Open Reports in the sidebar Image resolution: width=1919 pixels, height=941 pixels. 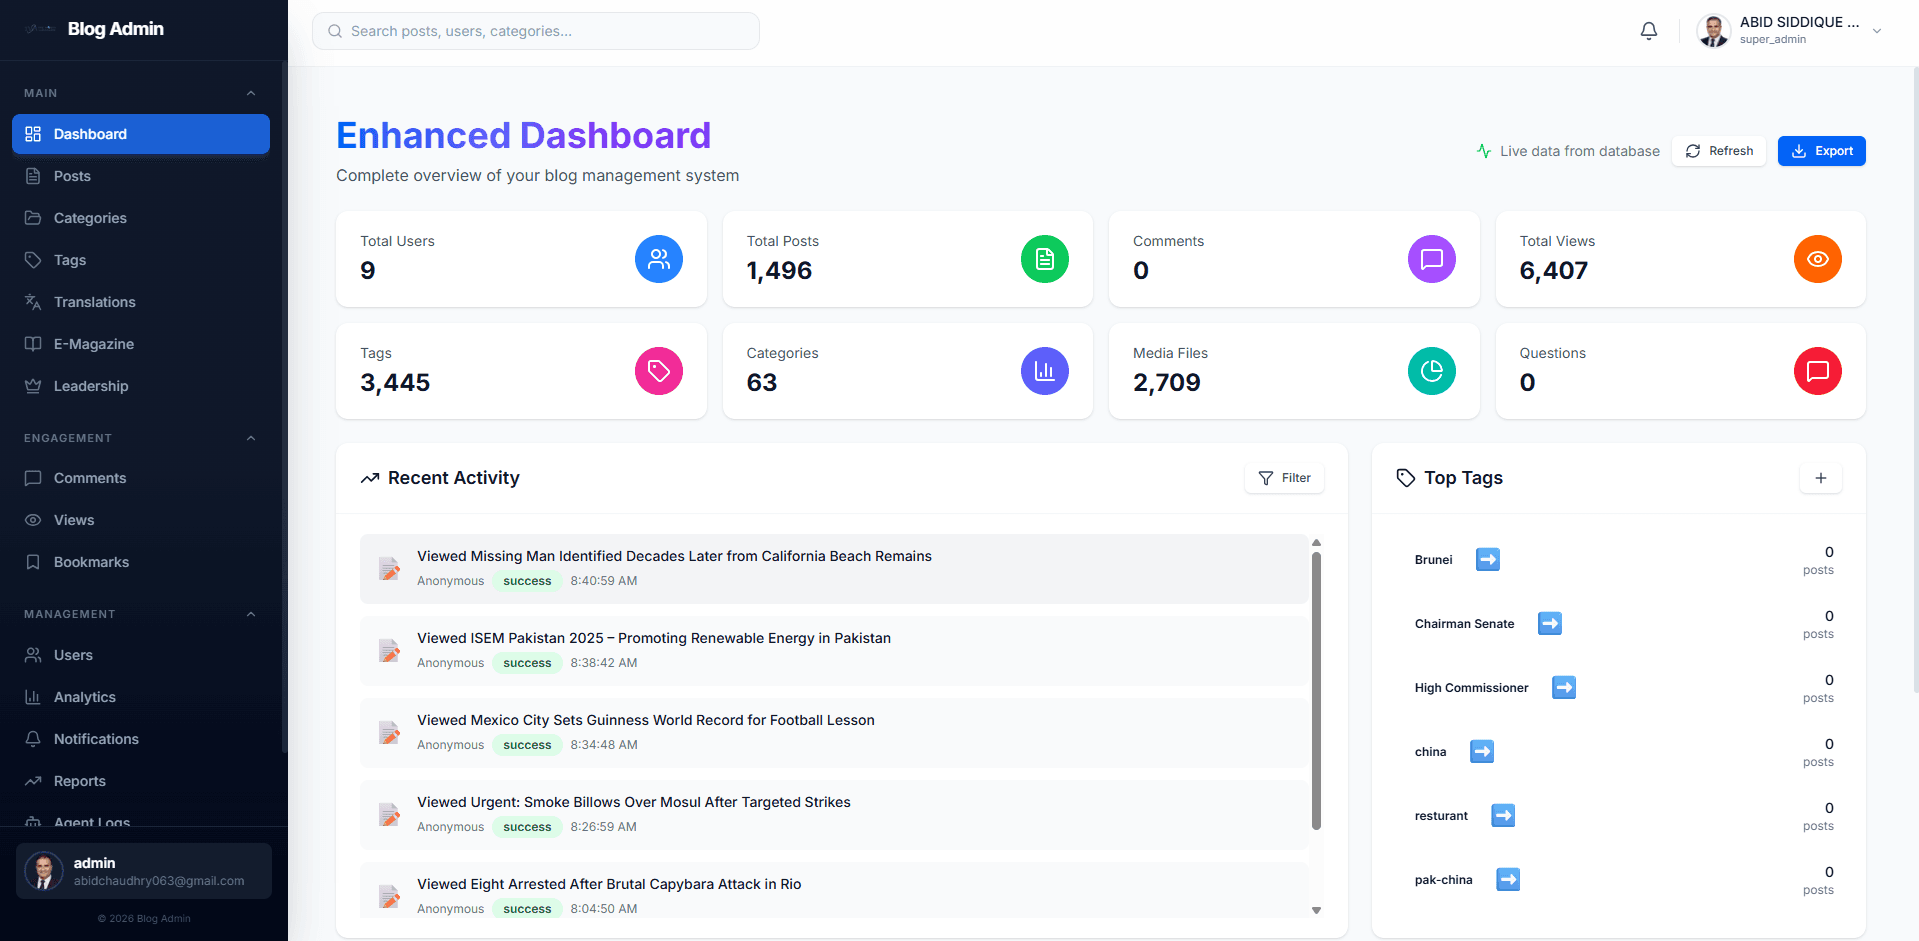click(141, 781)
